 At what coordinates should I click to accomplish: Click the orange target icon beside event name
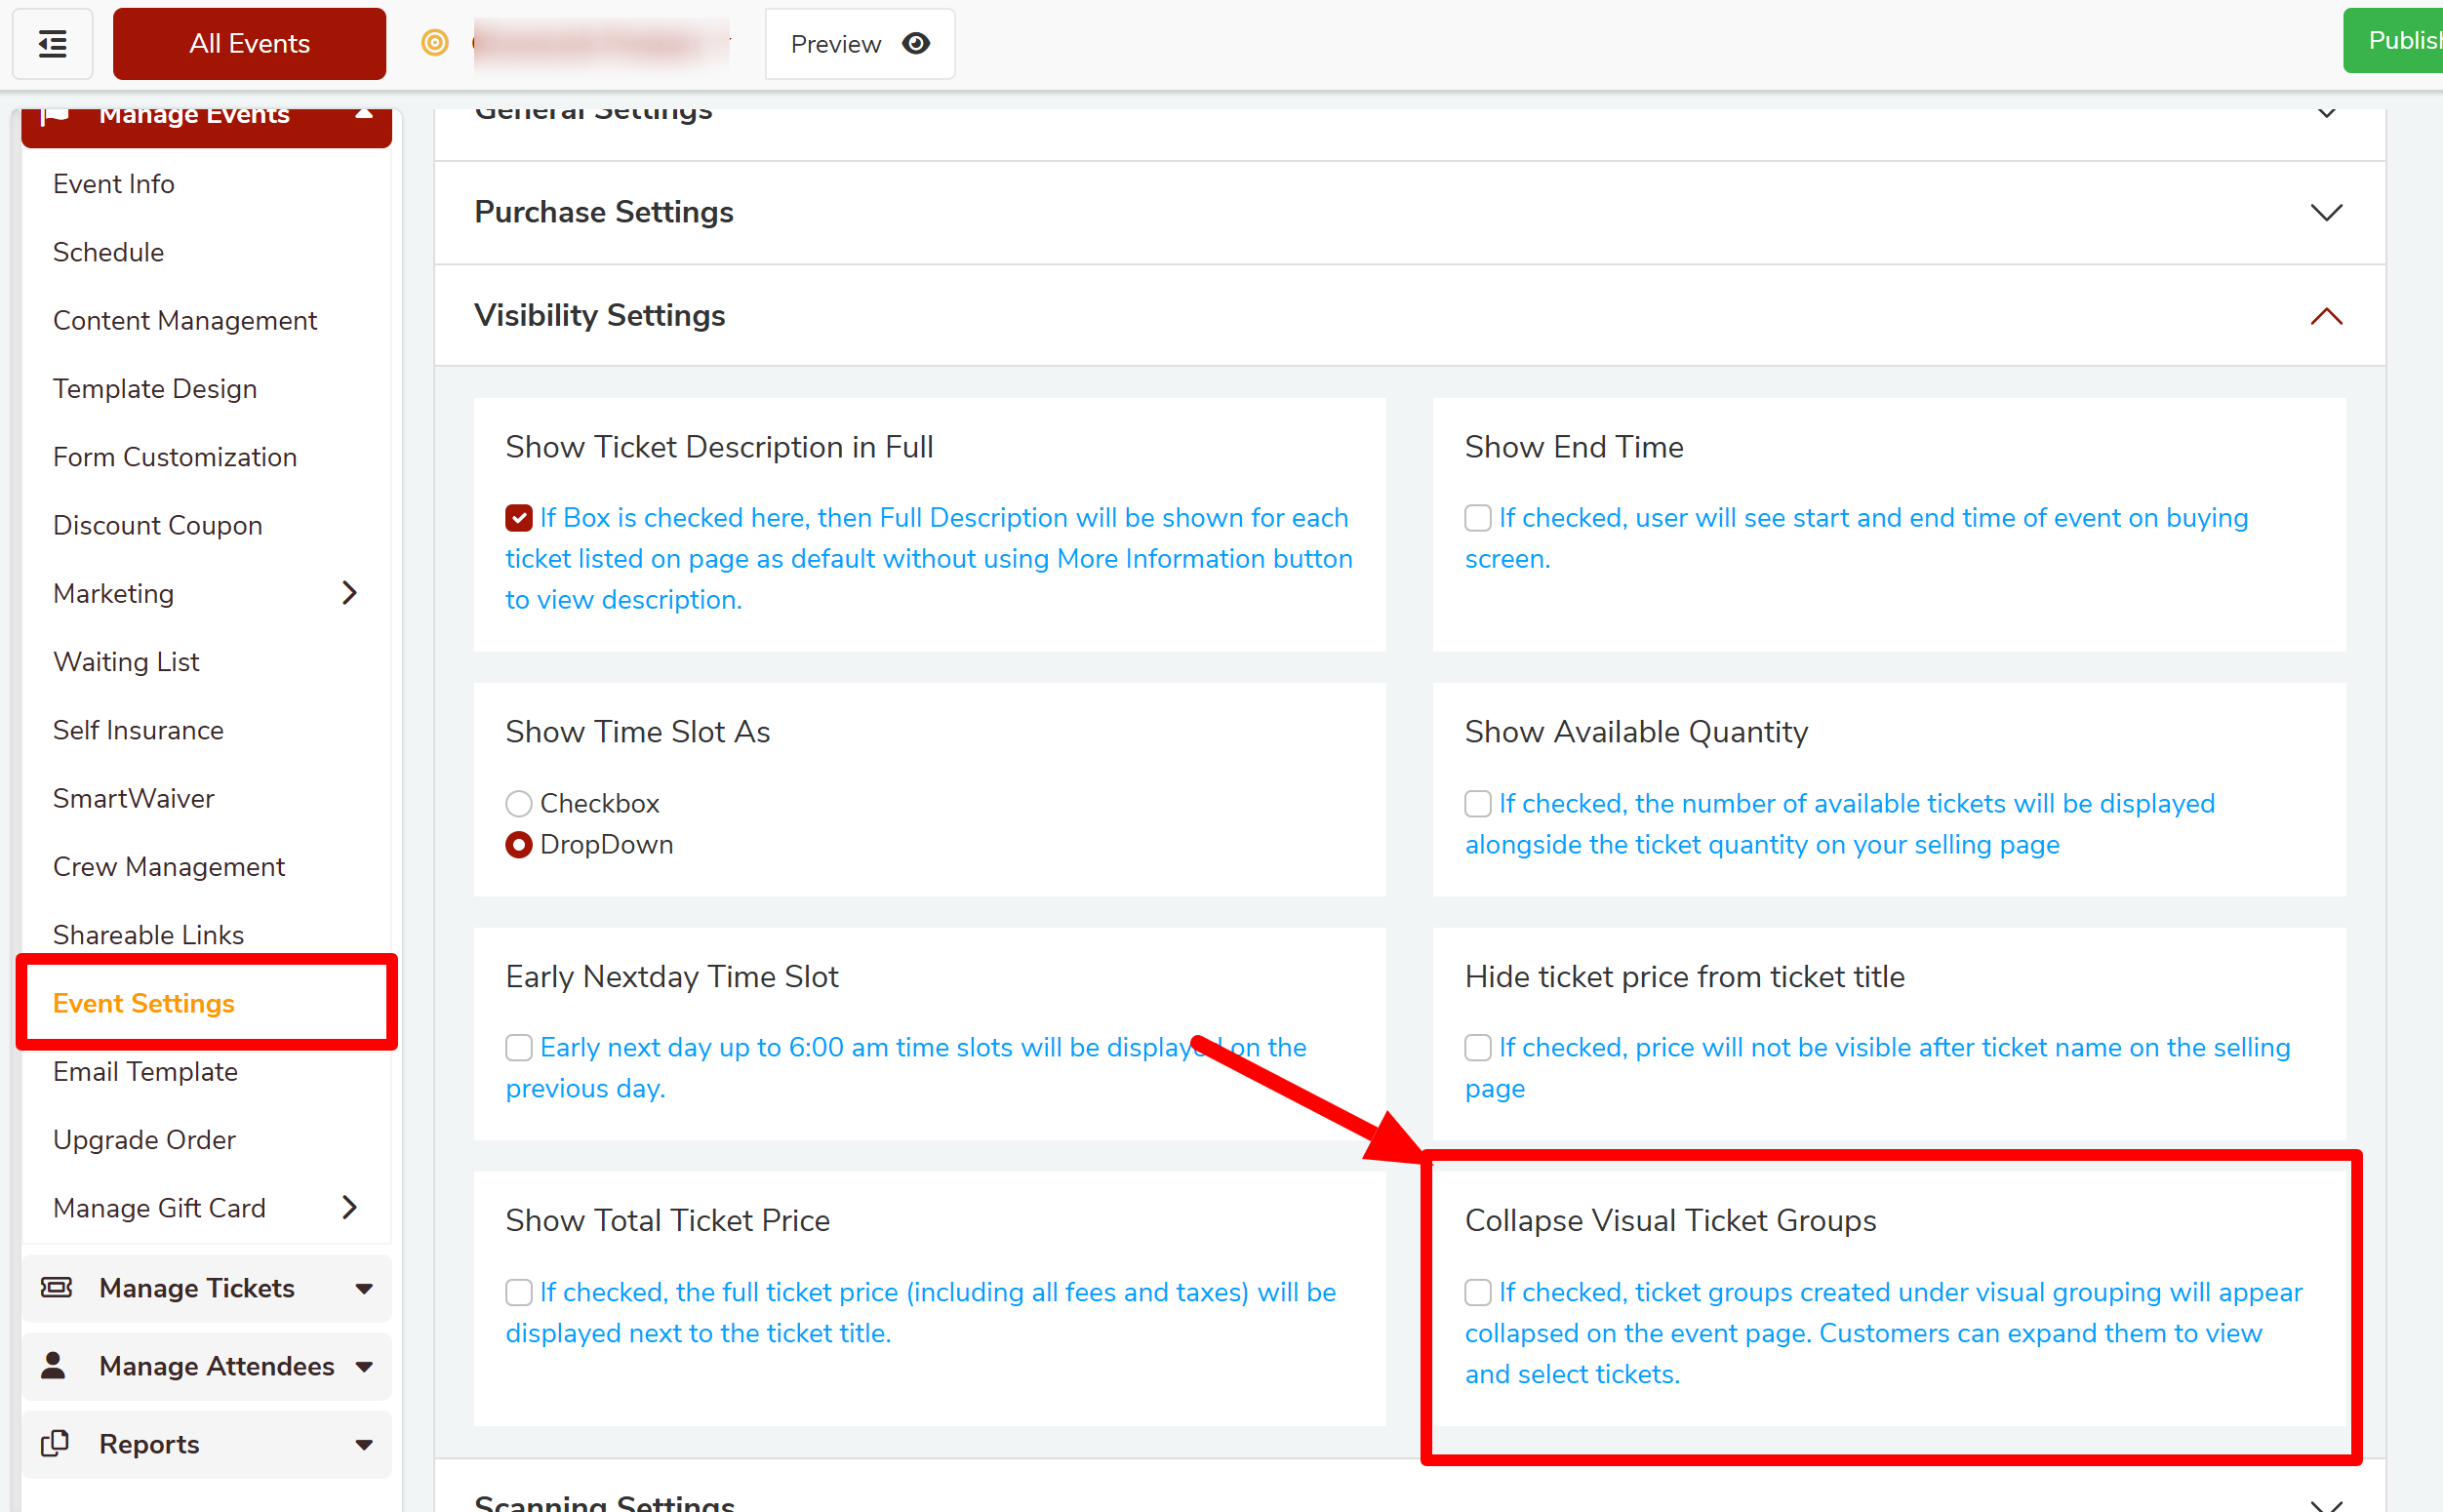[x=434, y=43]
